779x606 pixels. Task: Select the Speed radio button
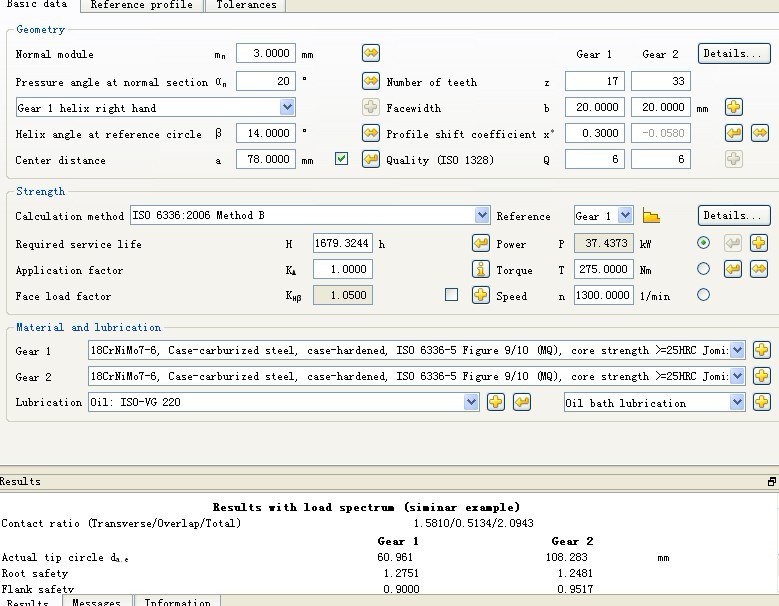coord(703,295)
